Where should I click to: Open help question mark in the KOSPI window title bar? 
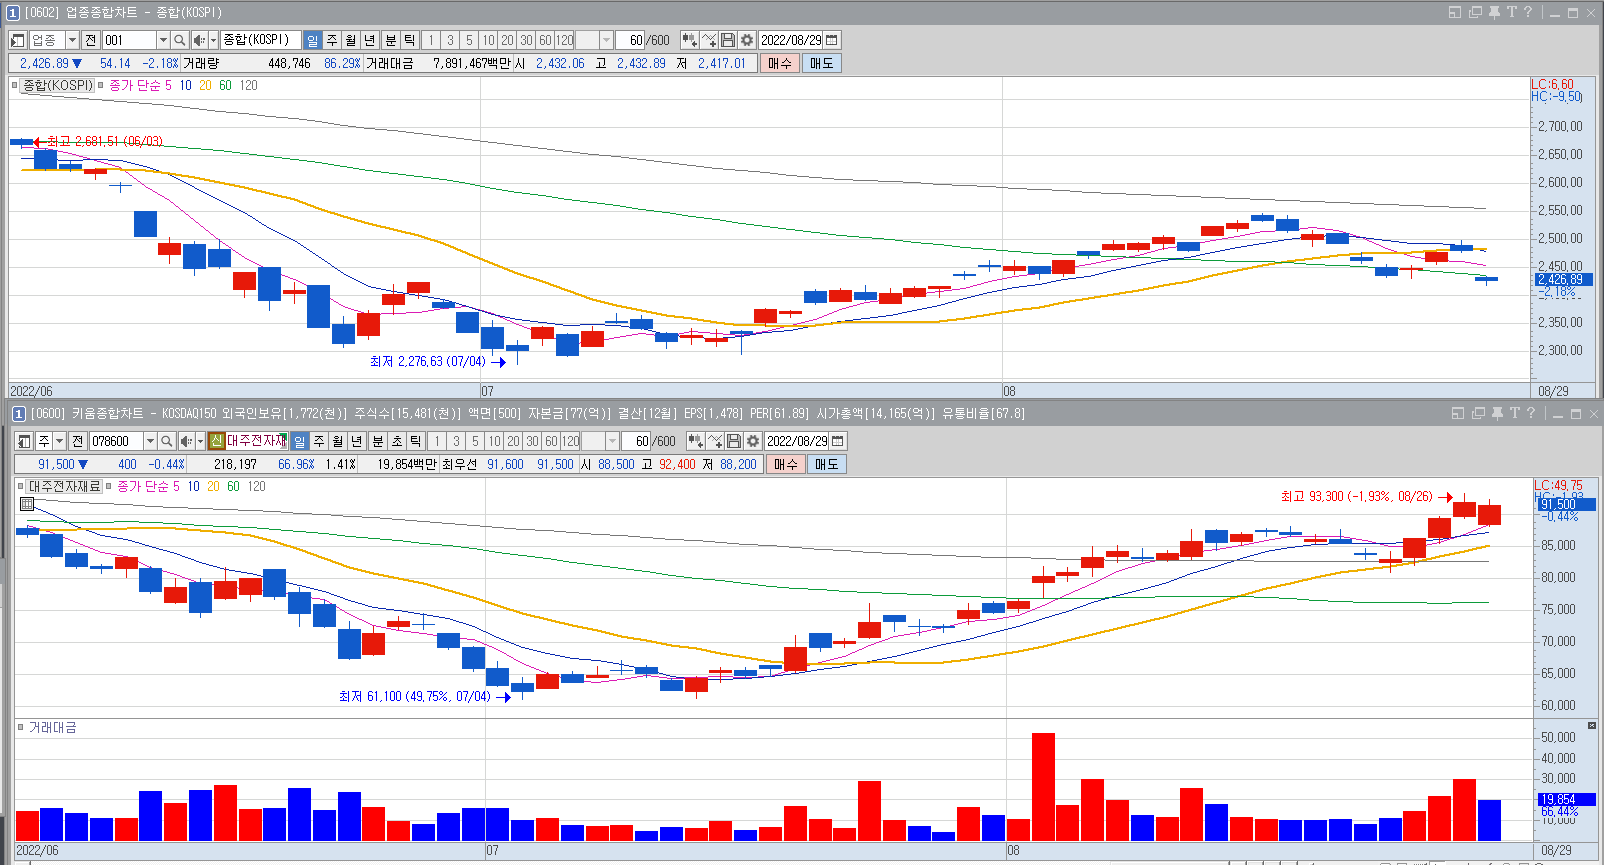click(x=1528, y=12)
